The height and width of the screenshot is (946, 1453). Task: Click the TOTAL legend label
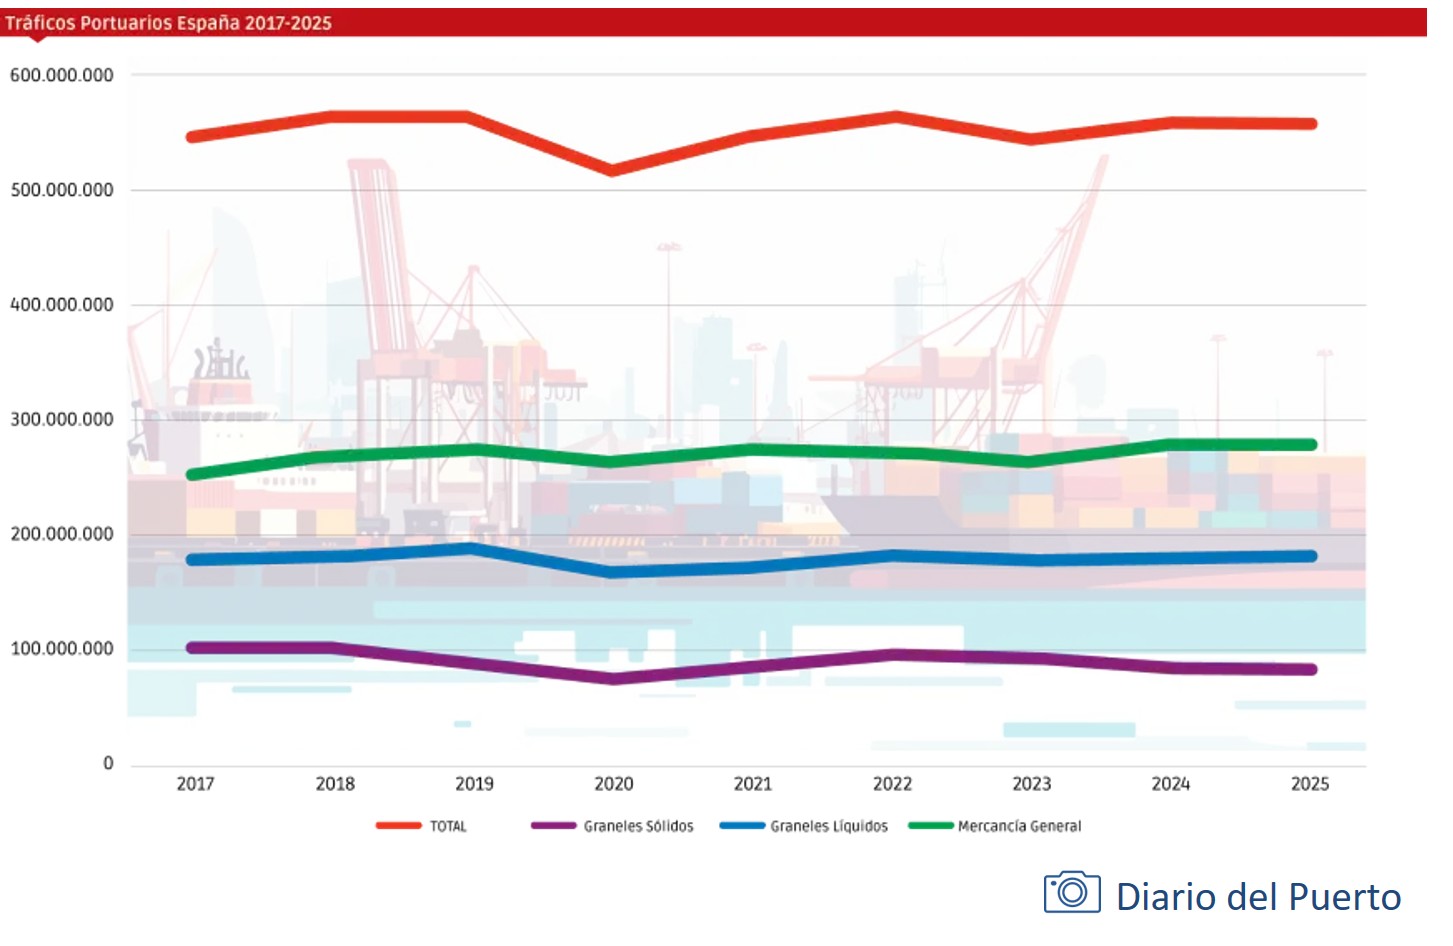[448, 827]
